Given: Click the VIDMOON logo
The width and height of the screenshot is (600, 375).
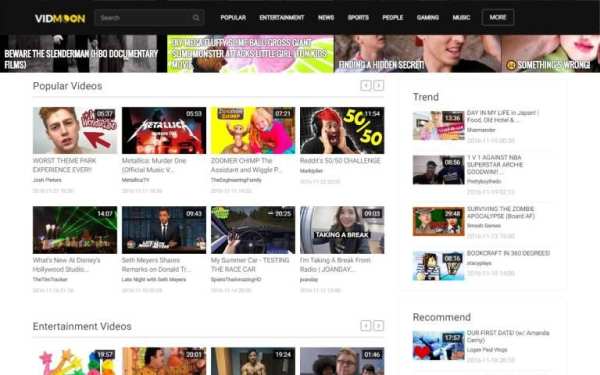Looking at the screenshot, I should click(x=60, y=18).
